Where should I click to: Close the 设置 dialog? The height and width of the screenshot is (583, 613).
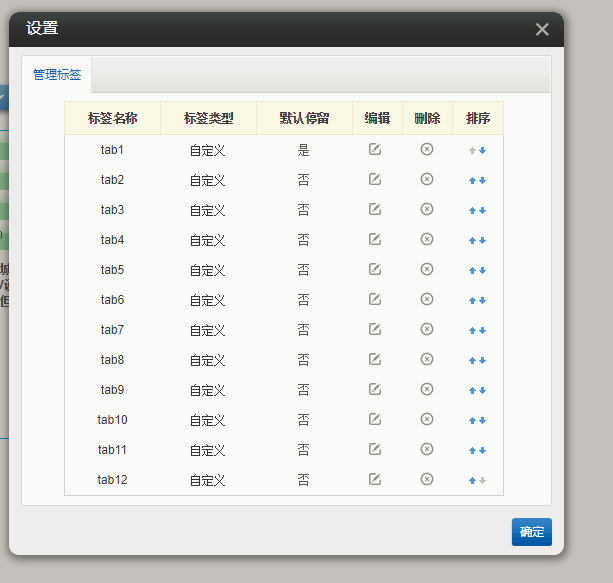(542, 29)
